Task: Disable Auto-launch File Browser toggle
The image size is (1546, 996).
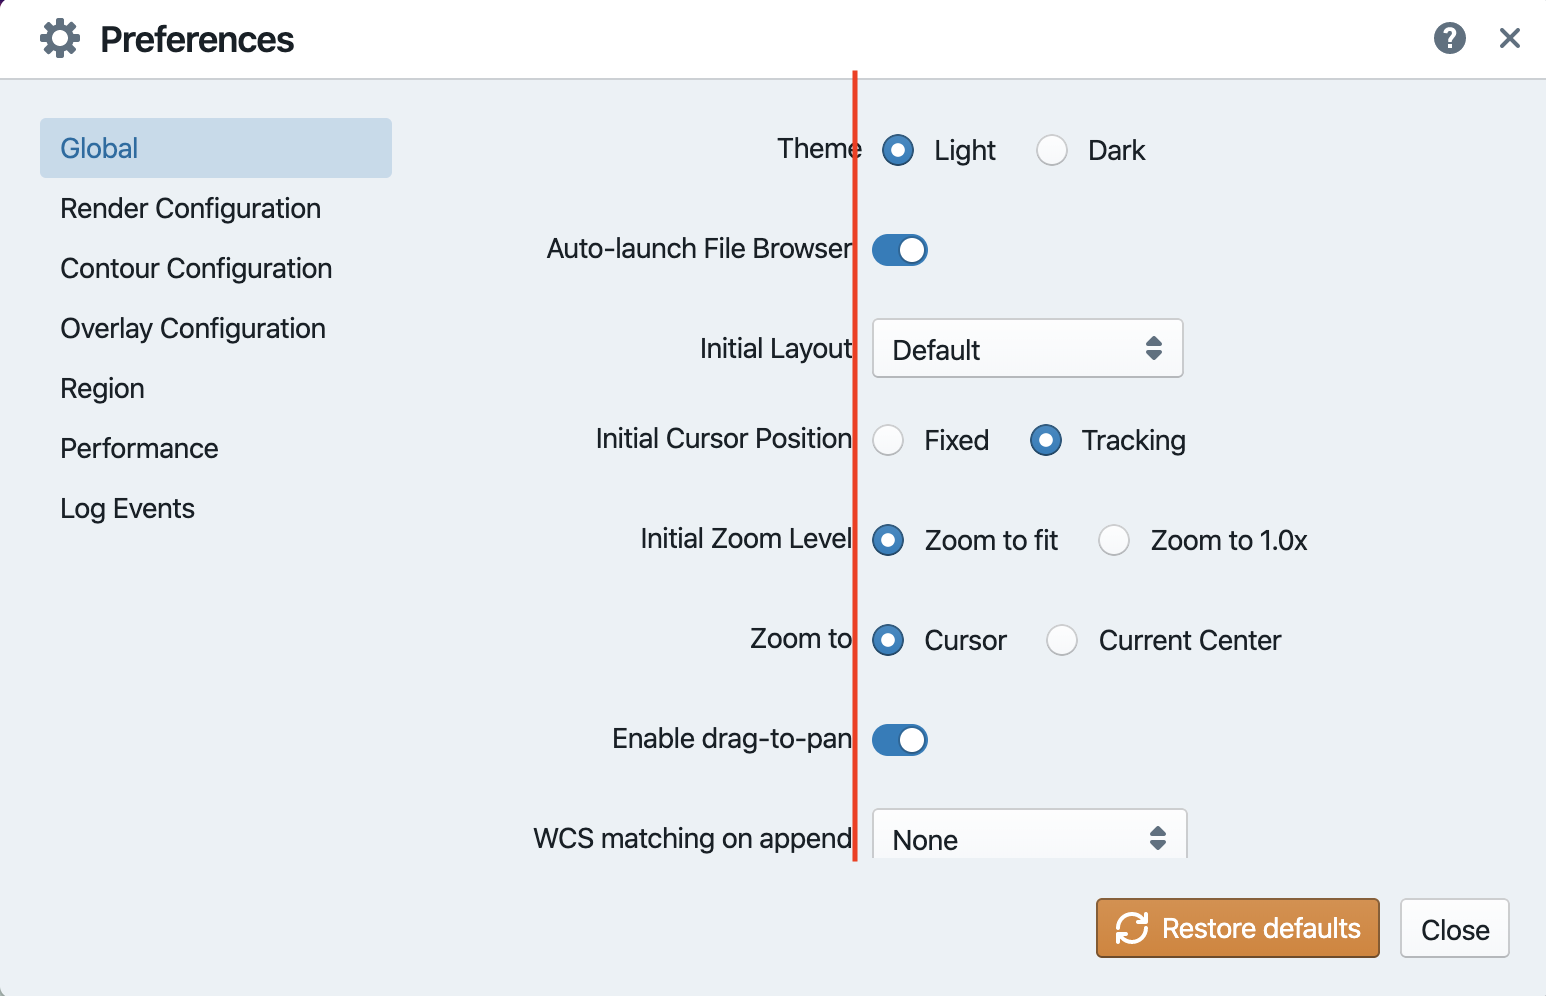Action: coord(899,249)
